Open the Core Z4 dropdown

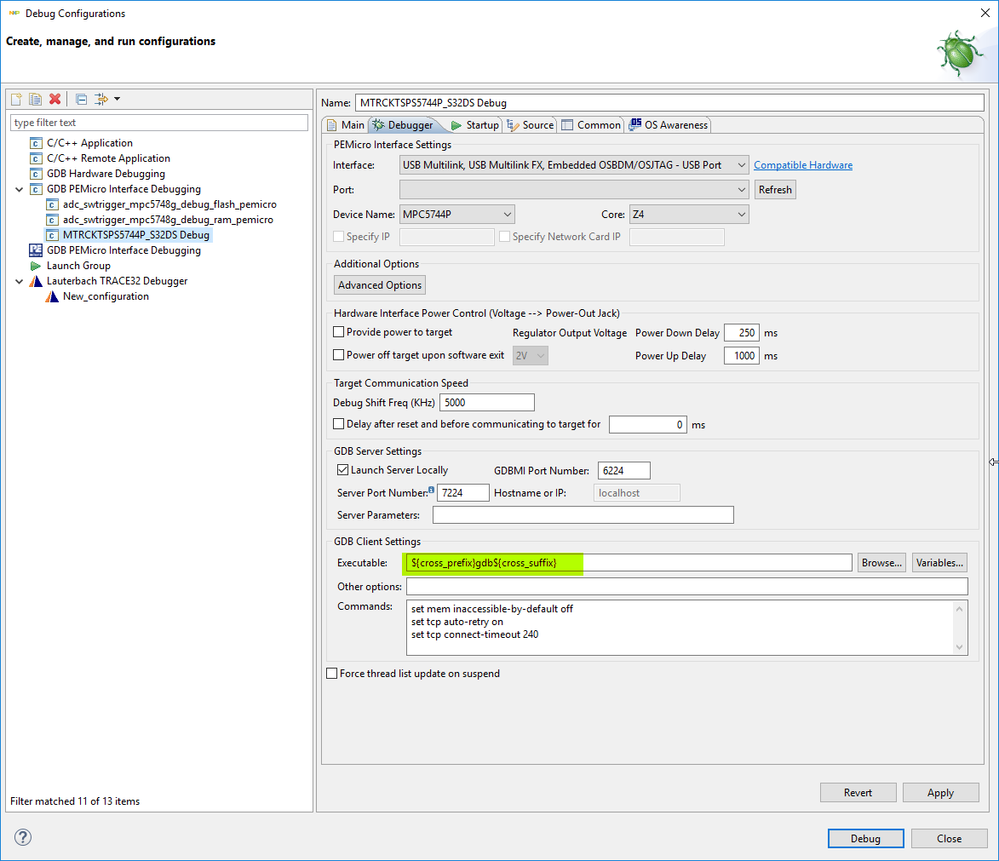click(689, 214)
